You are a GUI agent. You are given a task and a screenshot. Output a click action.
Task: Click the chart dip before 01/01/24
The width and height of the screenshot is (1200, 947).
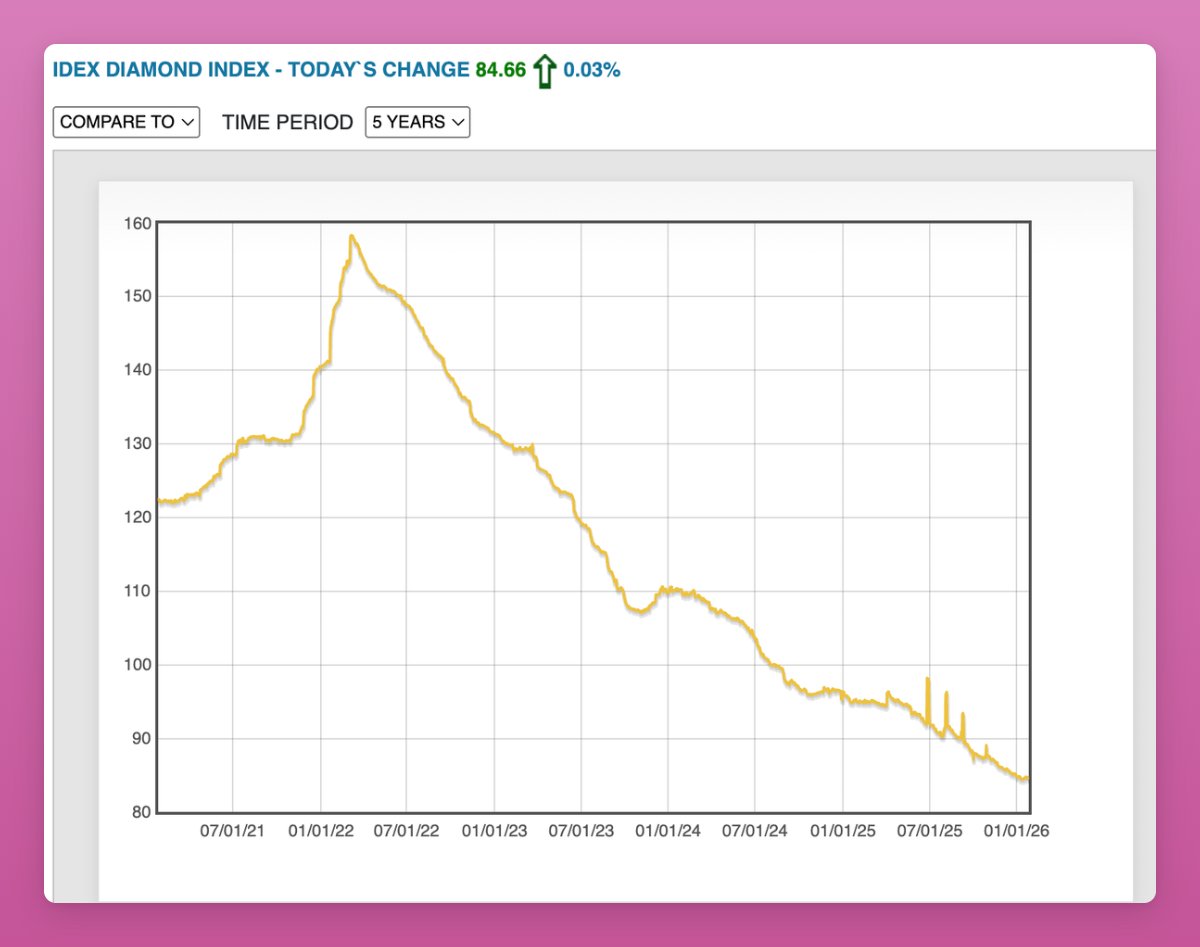click(x=638, y=611)
